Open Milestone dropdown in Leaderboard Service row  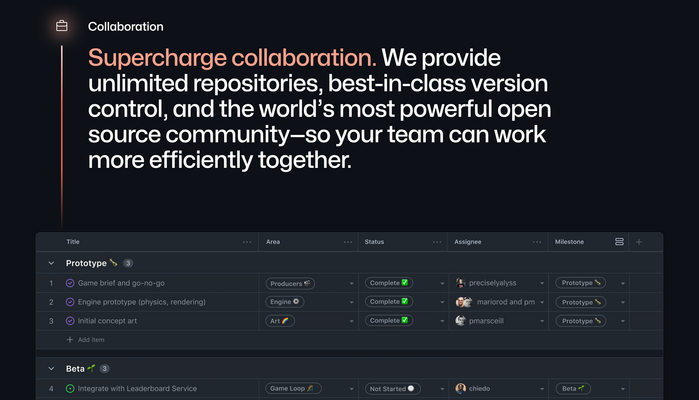623,388
